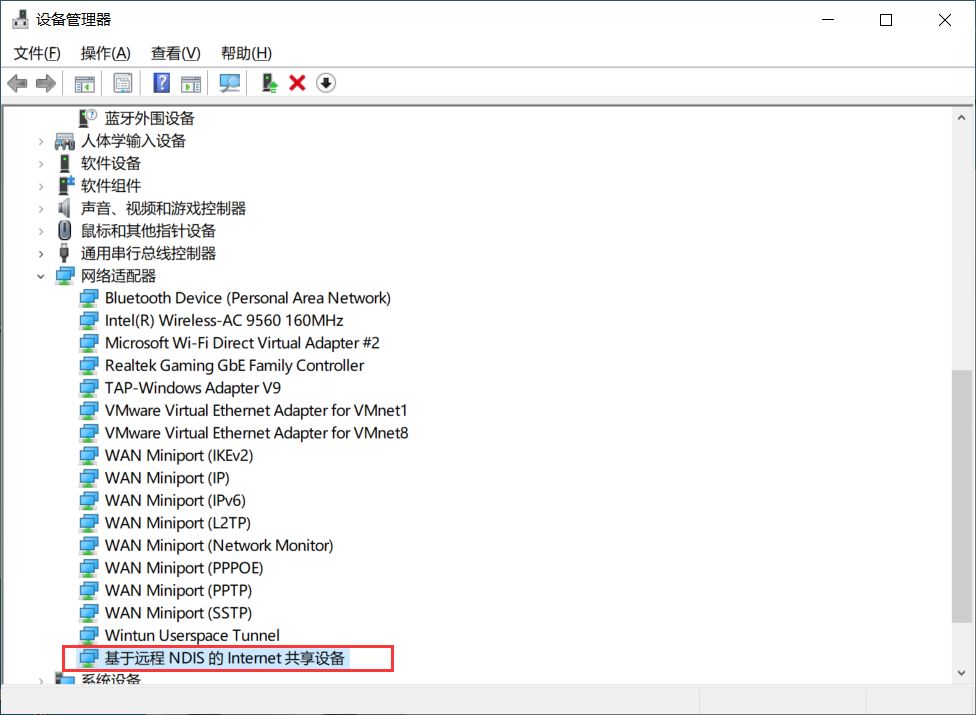Click the 蓝牙外围设备 device icon
Image resolution: width=976 pixels, height=715 pixels.
[x=88, y=118]
